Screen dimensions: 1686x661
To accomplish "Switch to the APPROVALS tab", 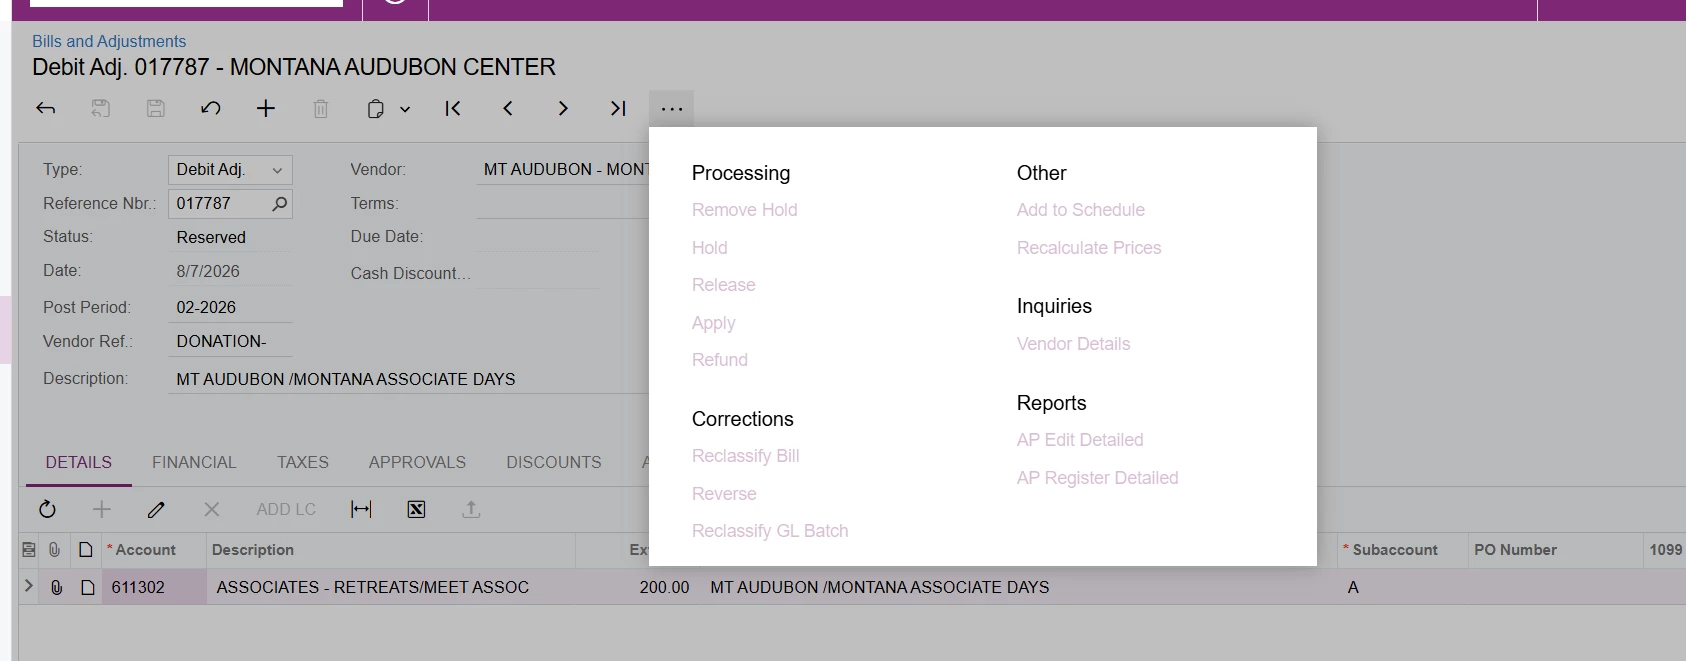I will pyautogui.click(x=417, y=462).
